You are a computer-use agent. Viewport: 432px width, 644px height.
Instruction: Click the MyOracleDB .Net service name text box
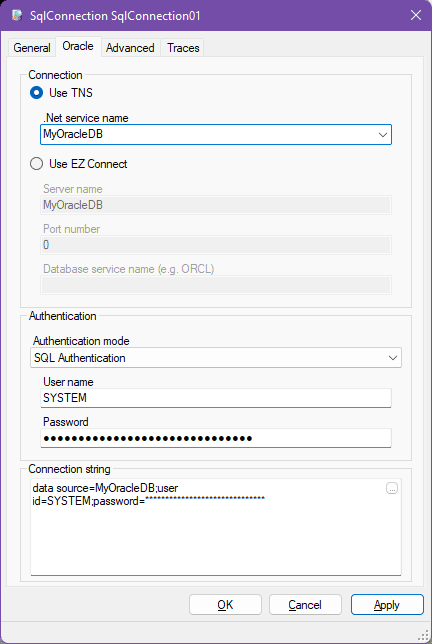[208, 135]
